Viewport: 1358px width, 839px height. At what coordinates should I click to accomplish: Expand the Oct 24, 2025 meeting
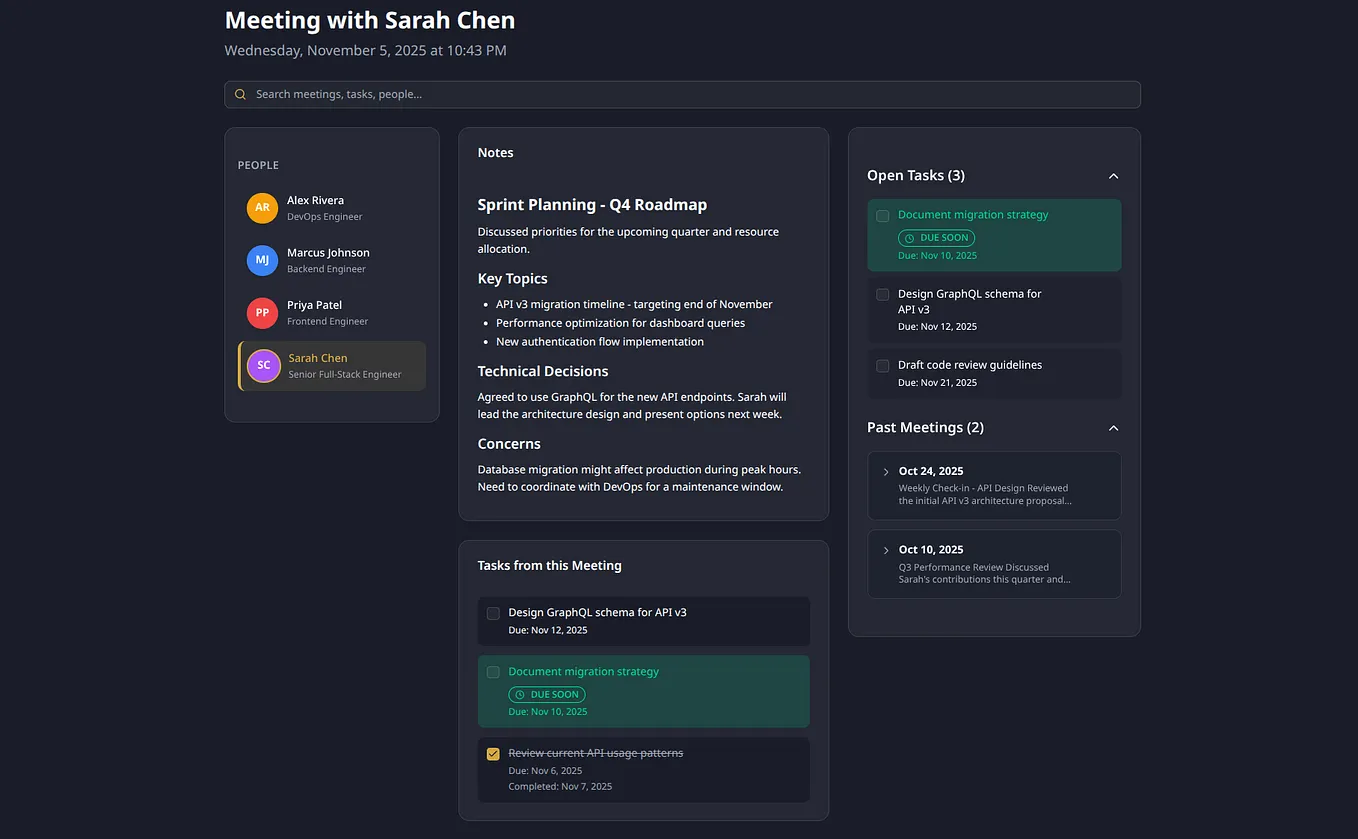(x=994, y=486)
